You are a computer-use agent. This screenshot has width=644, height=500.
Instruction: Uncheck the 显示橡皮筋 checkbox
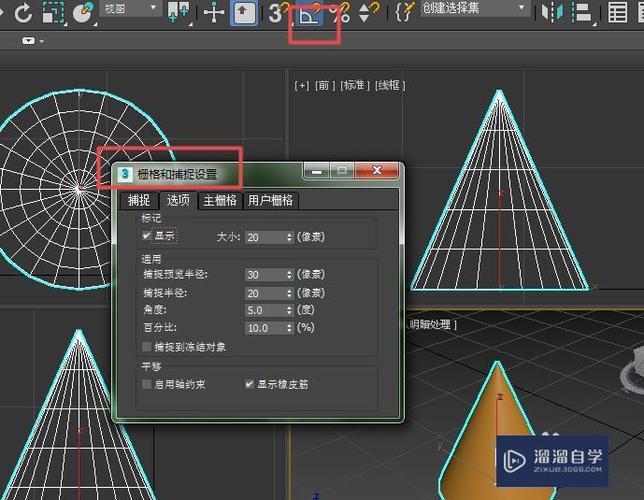[249, 384]
